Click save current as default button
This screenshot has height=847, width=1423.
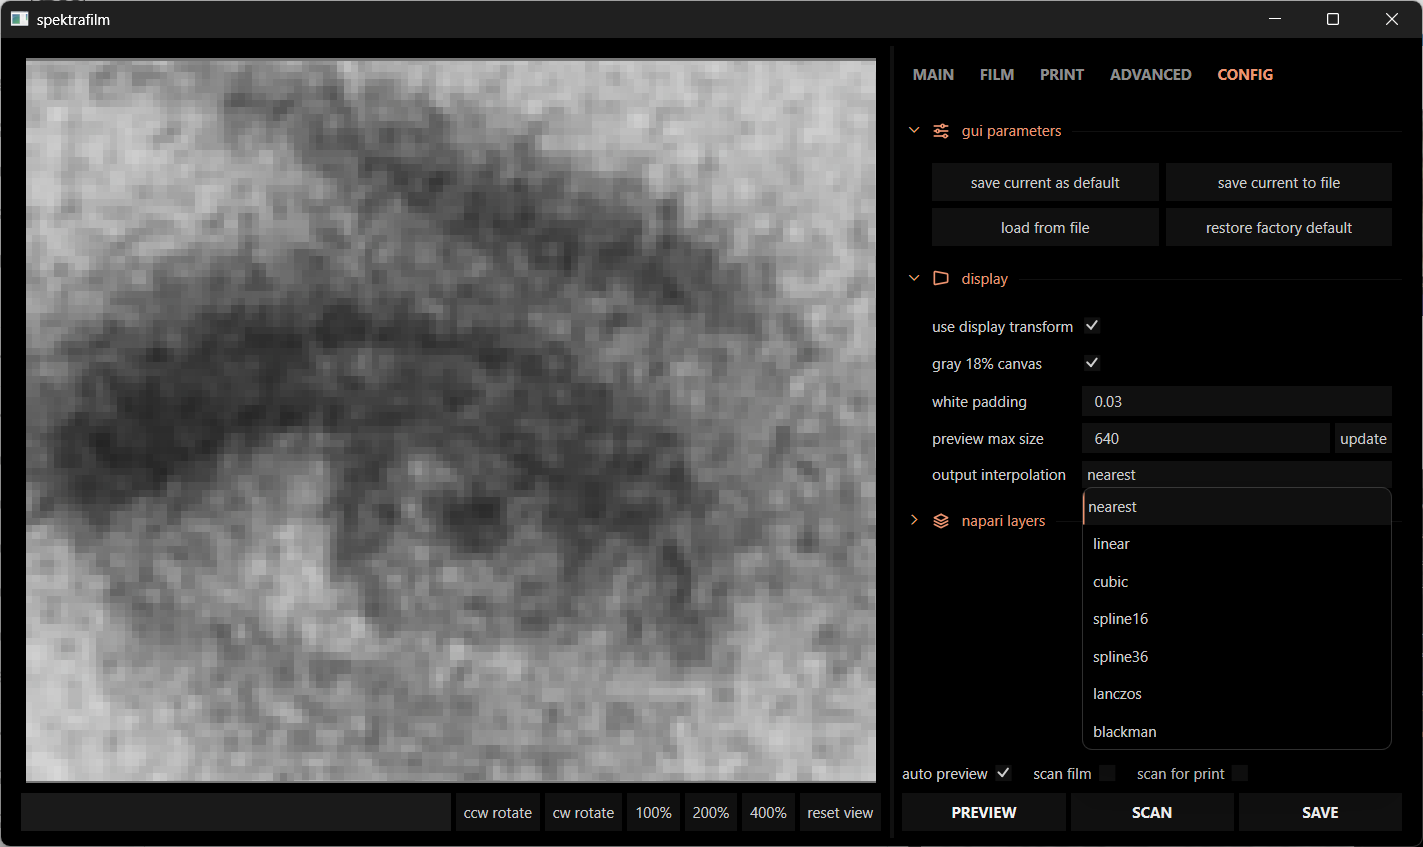coord(1045,183)
